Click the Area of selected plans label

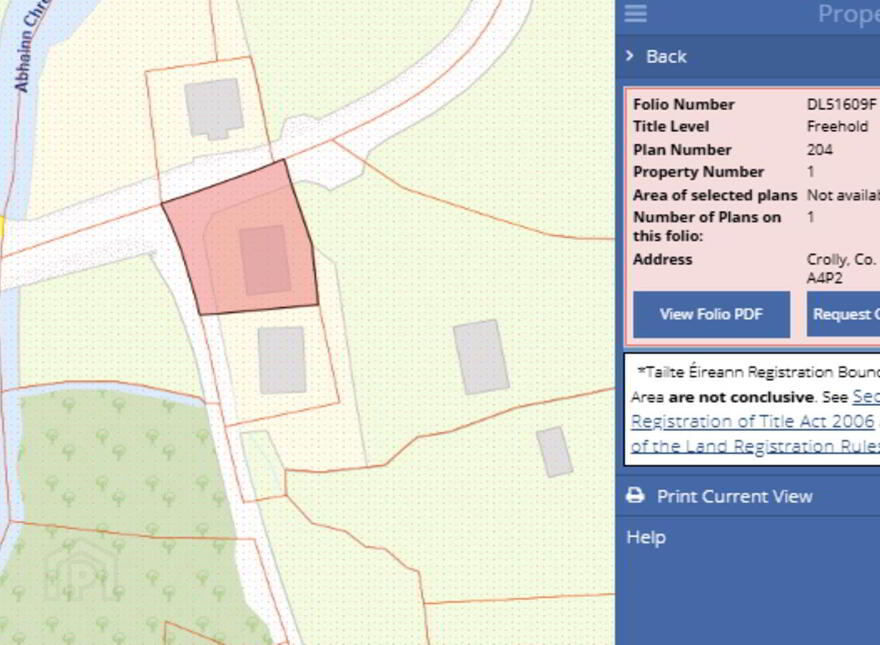tap(715, 195)
